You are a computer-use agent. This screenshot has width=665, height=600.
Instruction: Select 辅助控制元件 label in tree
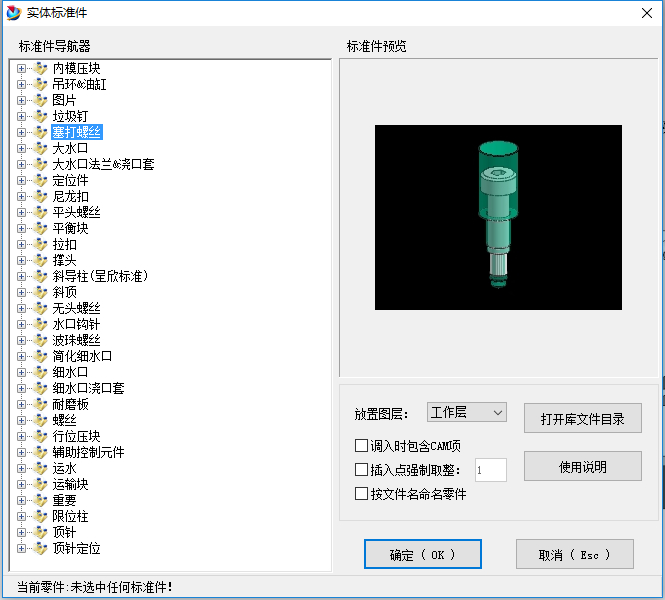tap(88, 452)
